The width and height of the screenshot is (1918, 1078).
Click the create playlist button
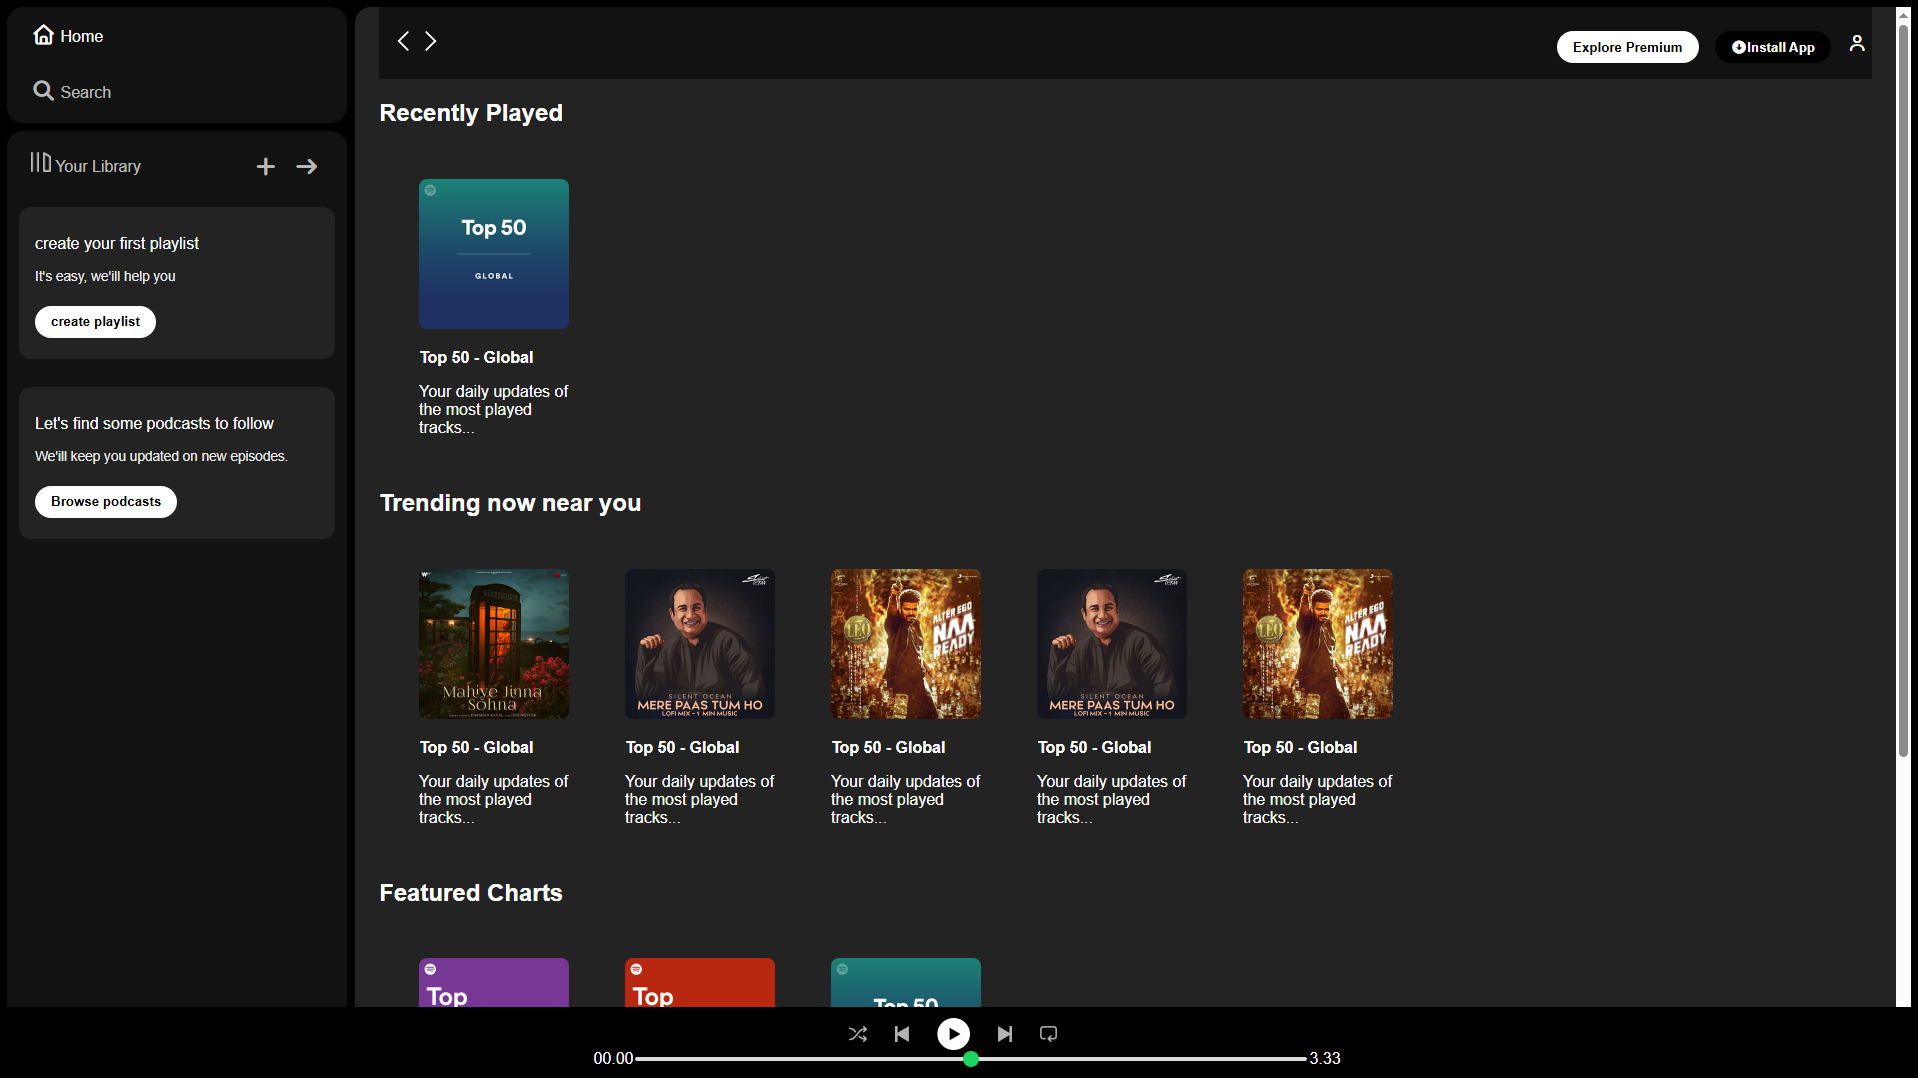tap(95, 322)
